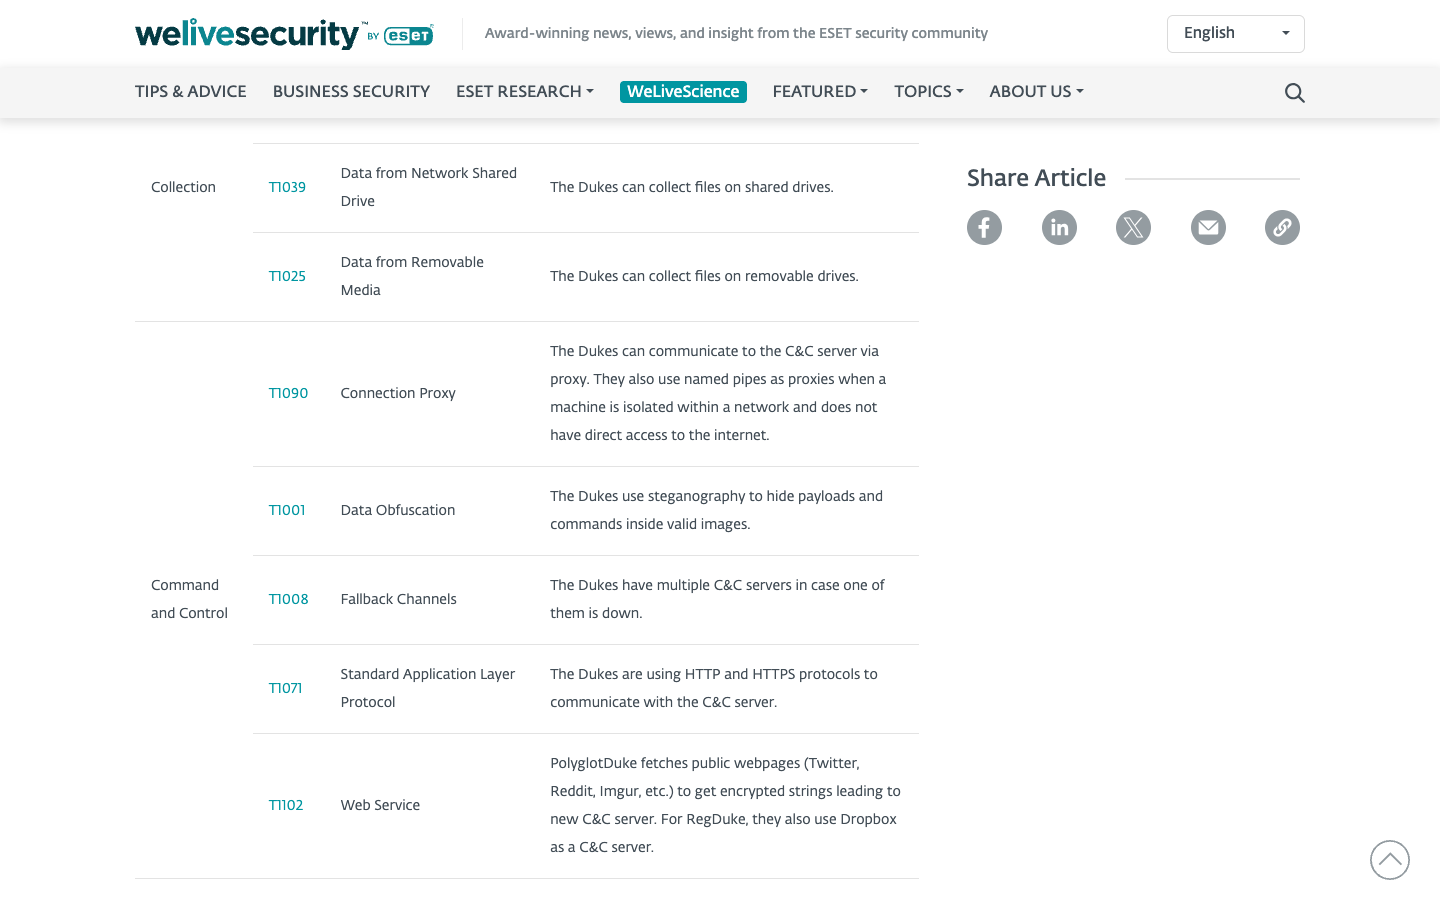Image resolution: width=1440 pixels, height=900 pixels.
Task: Open technique link T1090 Connection Proxy
Action: tap(288, 393)
